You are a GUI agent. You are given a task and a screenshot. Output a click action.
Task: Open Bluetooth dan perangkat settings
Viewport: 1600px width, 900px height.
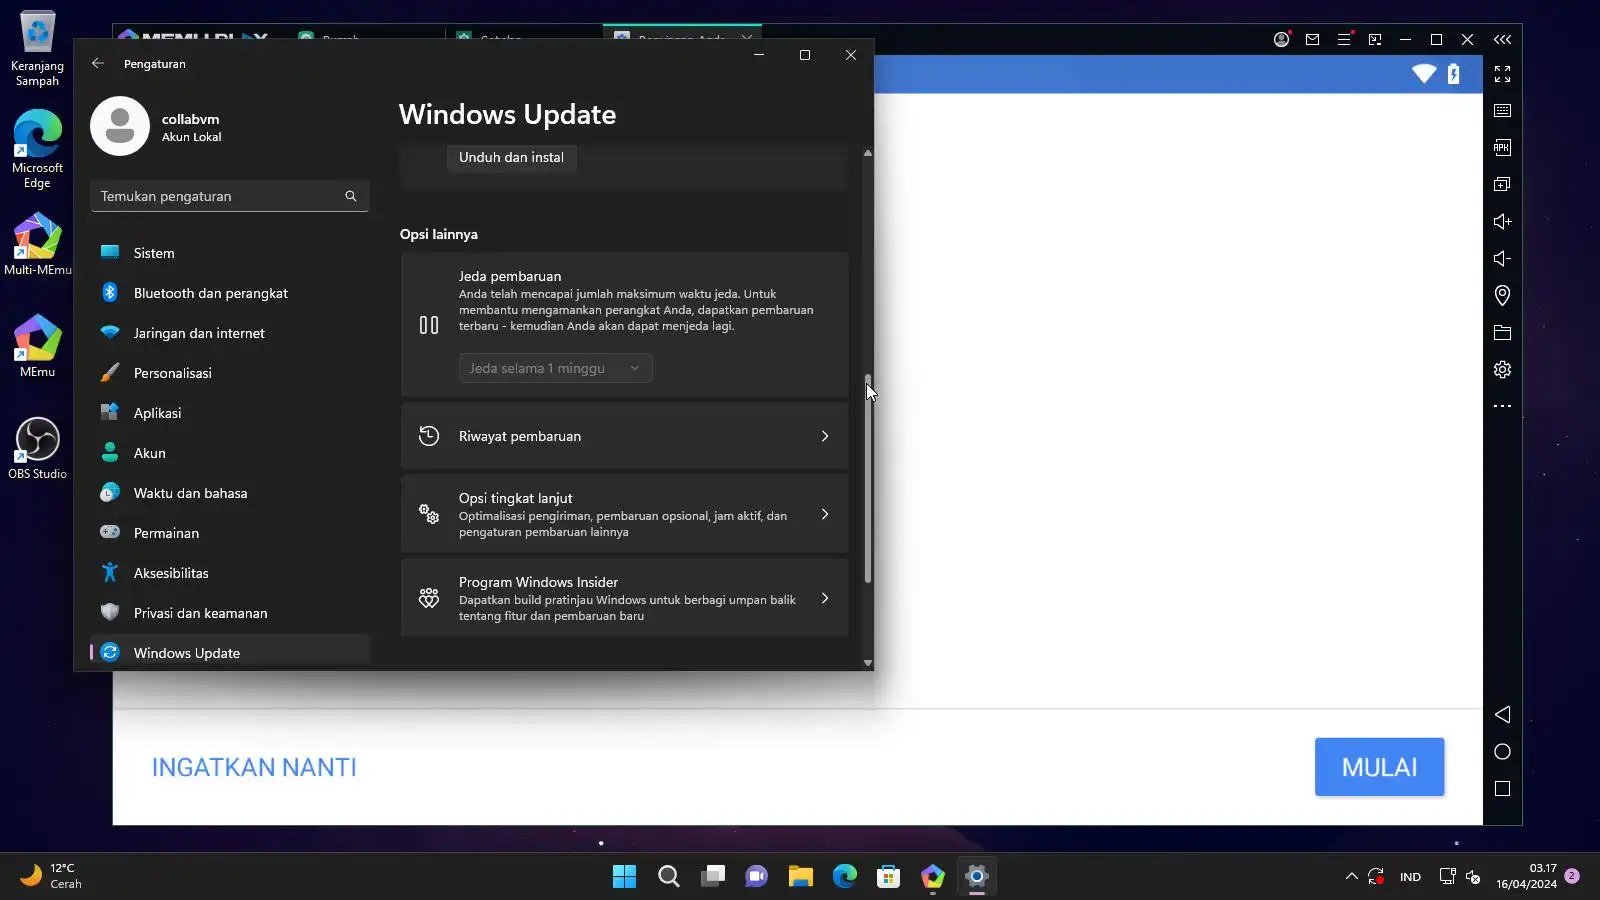pyautogui.click(x=230, y=293)
